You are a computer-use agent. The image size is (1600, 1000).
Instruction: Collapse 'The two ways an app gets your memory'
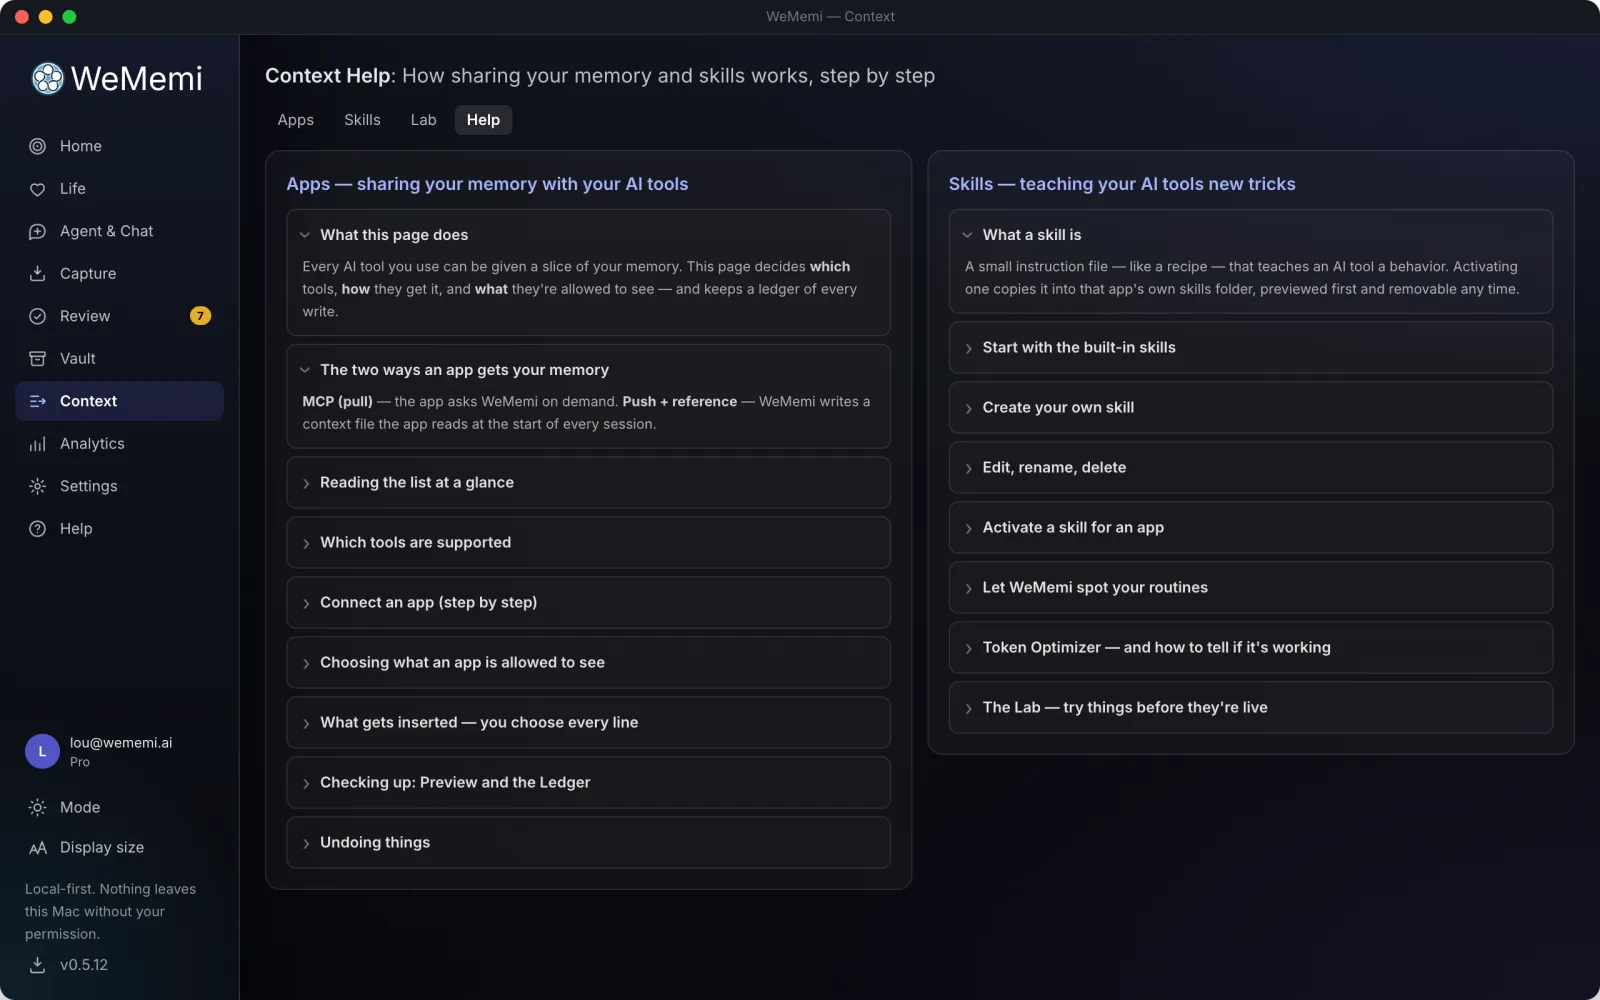pos(588,370)
